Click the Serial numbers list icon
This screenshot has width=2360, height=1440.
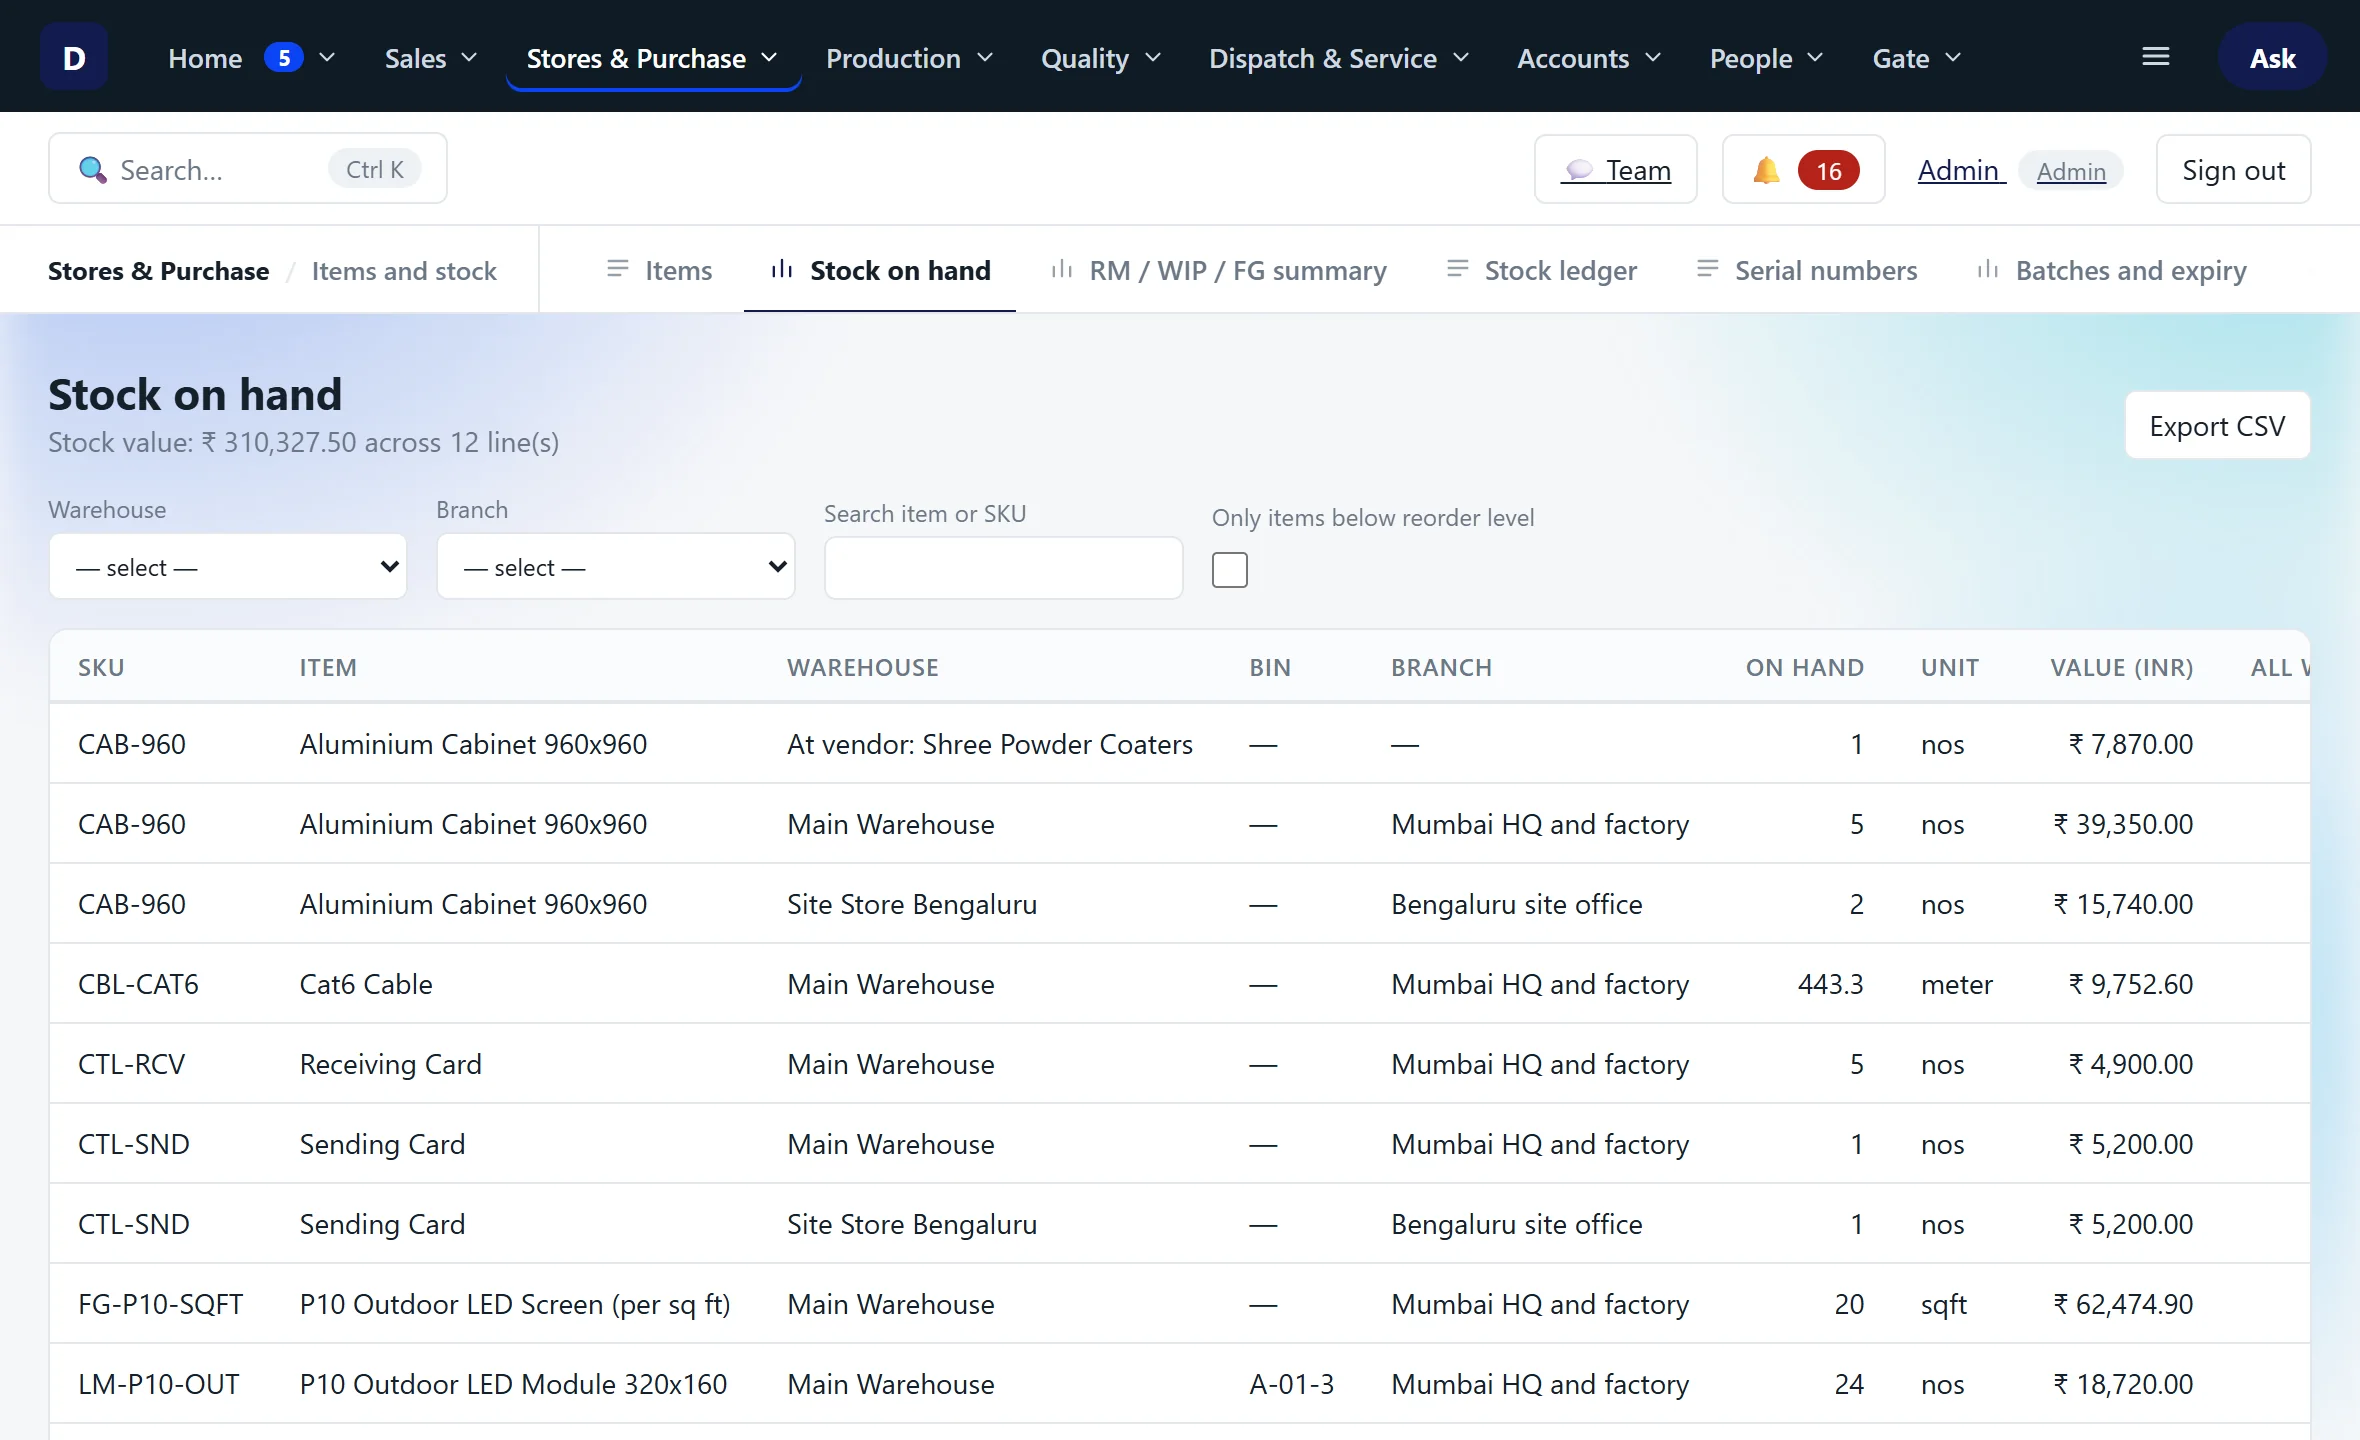click(1708, 269)
